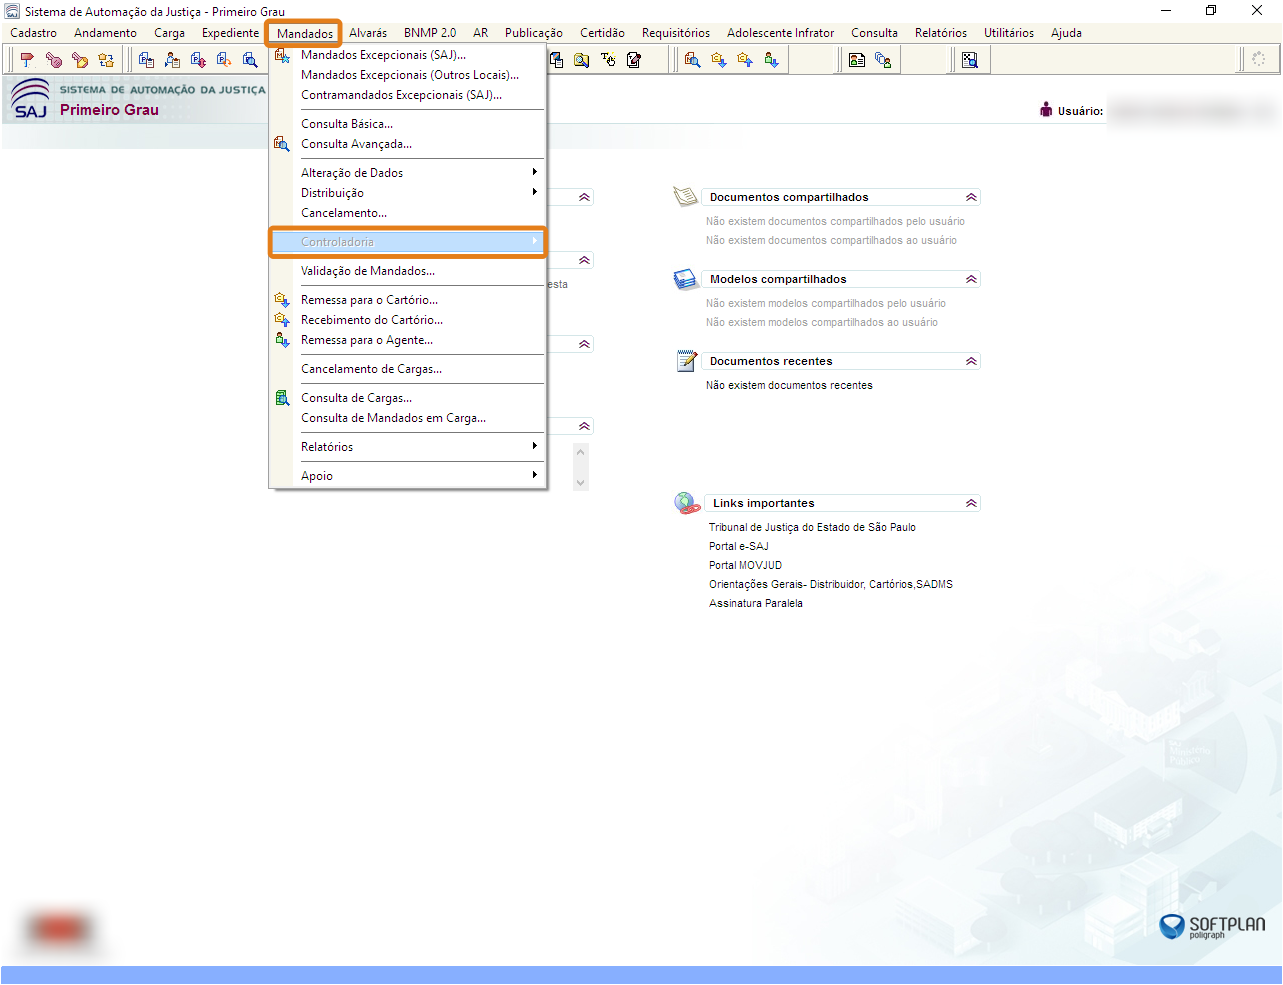
Task: Choose Recebimento do Cartório...
Action: pyautogui.click(x=408, y=320)
